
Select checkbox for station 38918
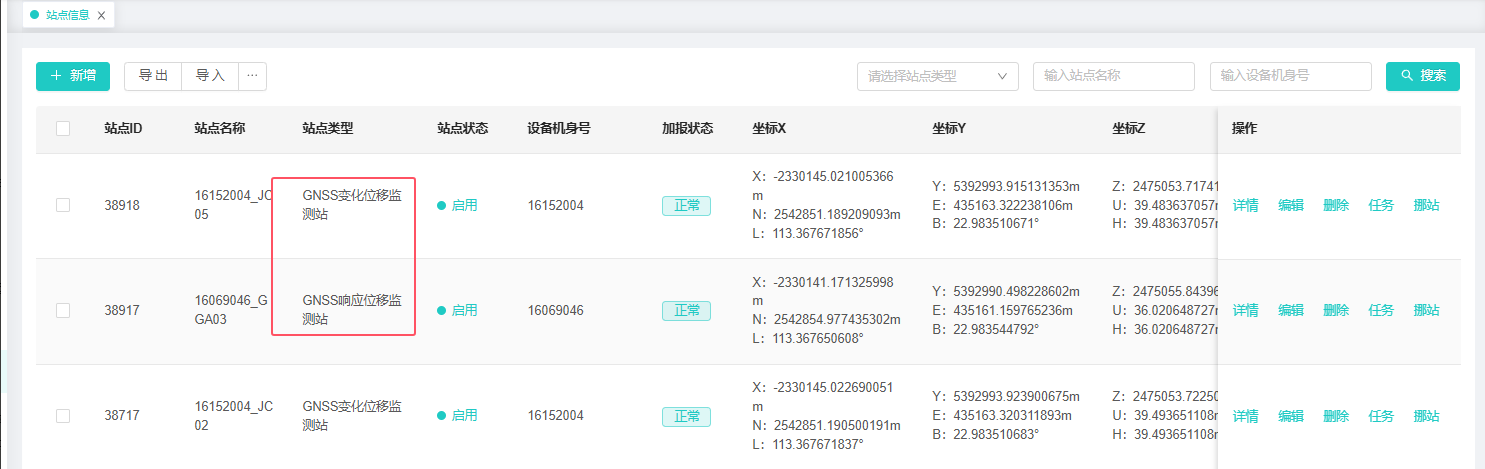(x=63, y=205)
